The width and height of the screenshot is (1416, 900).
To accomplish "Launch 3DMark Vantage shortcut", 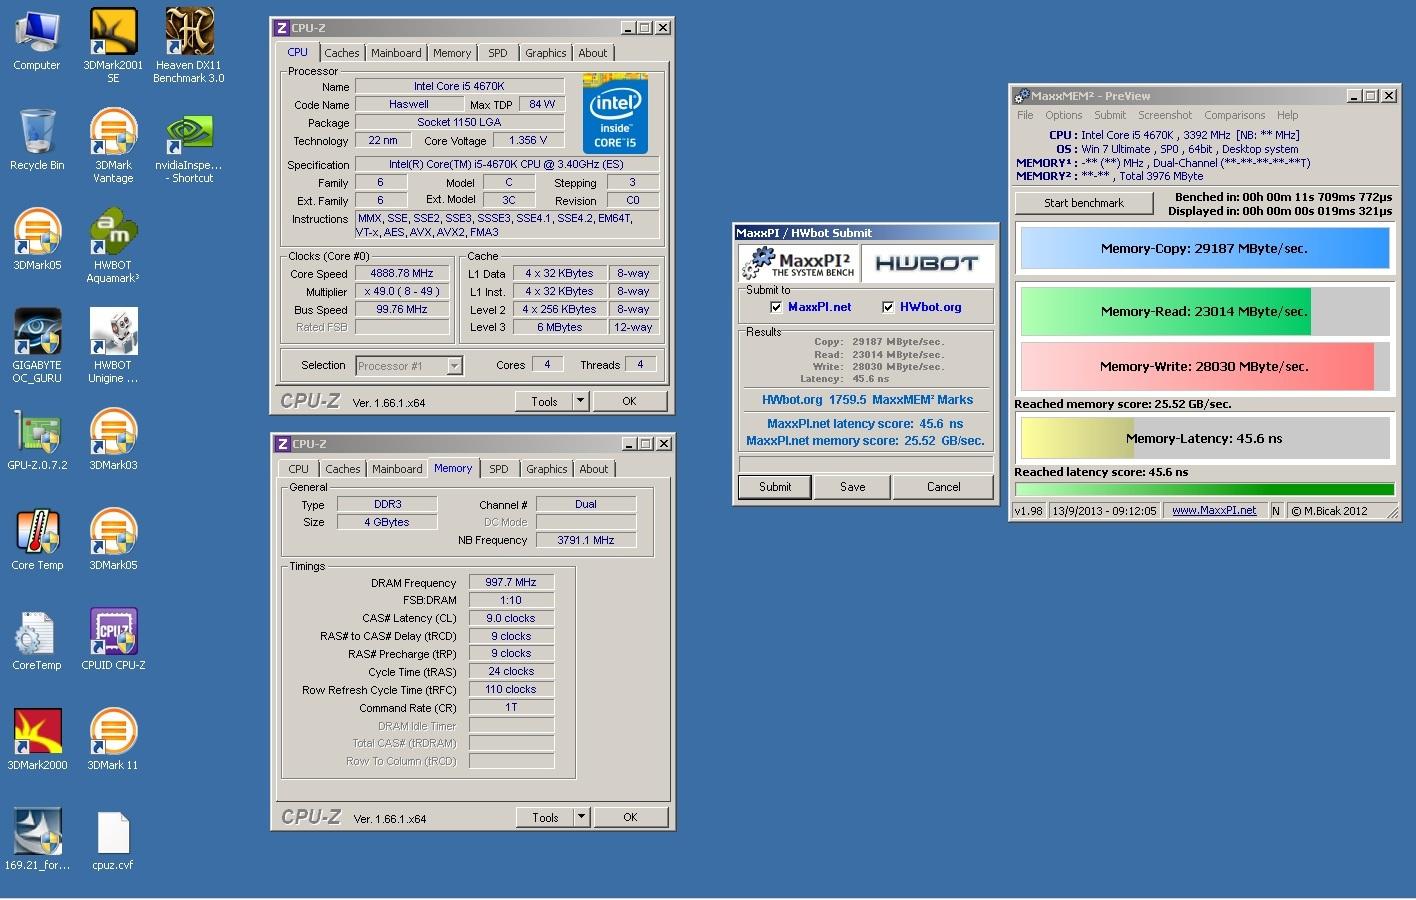I will [x=113, y=131].
